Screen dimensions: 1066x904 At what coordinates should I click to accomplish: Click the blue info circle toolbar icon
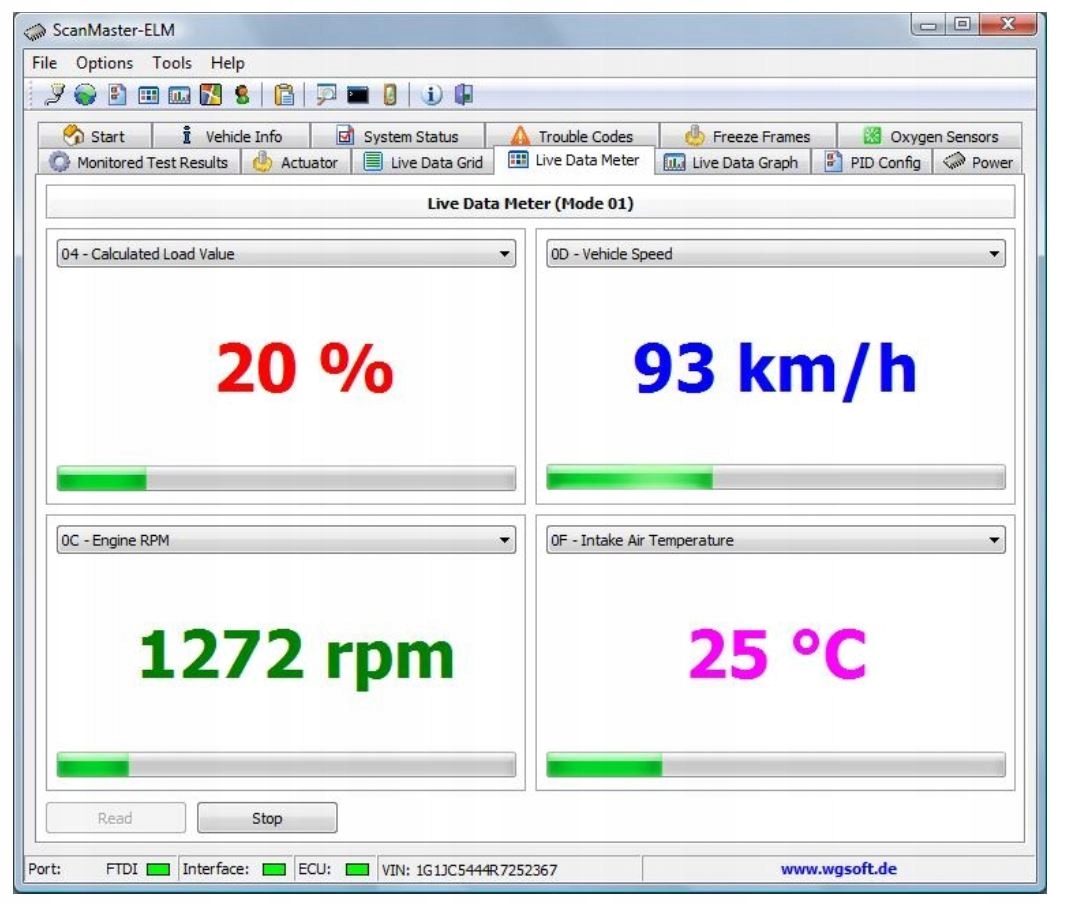pyautogui.click(x=432, y=95)
